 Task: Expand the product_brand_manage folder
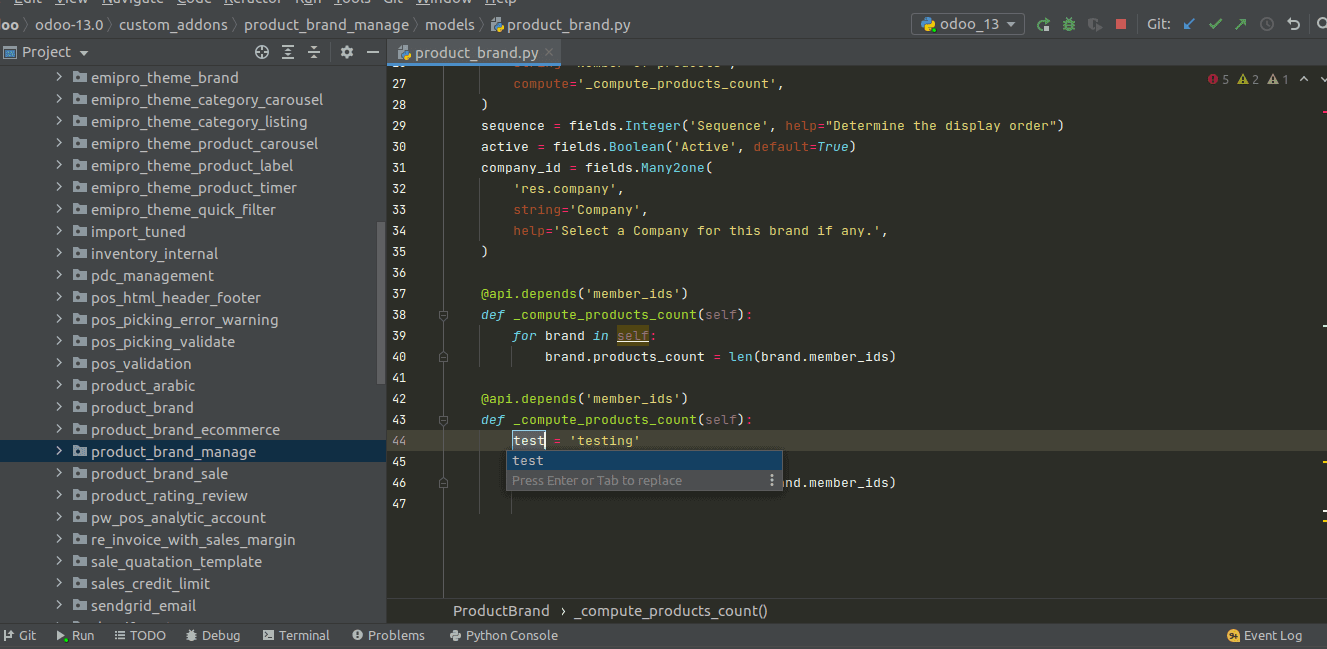(59, 452)
